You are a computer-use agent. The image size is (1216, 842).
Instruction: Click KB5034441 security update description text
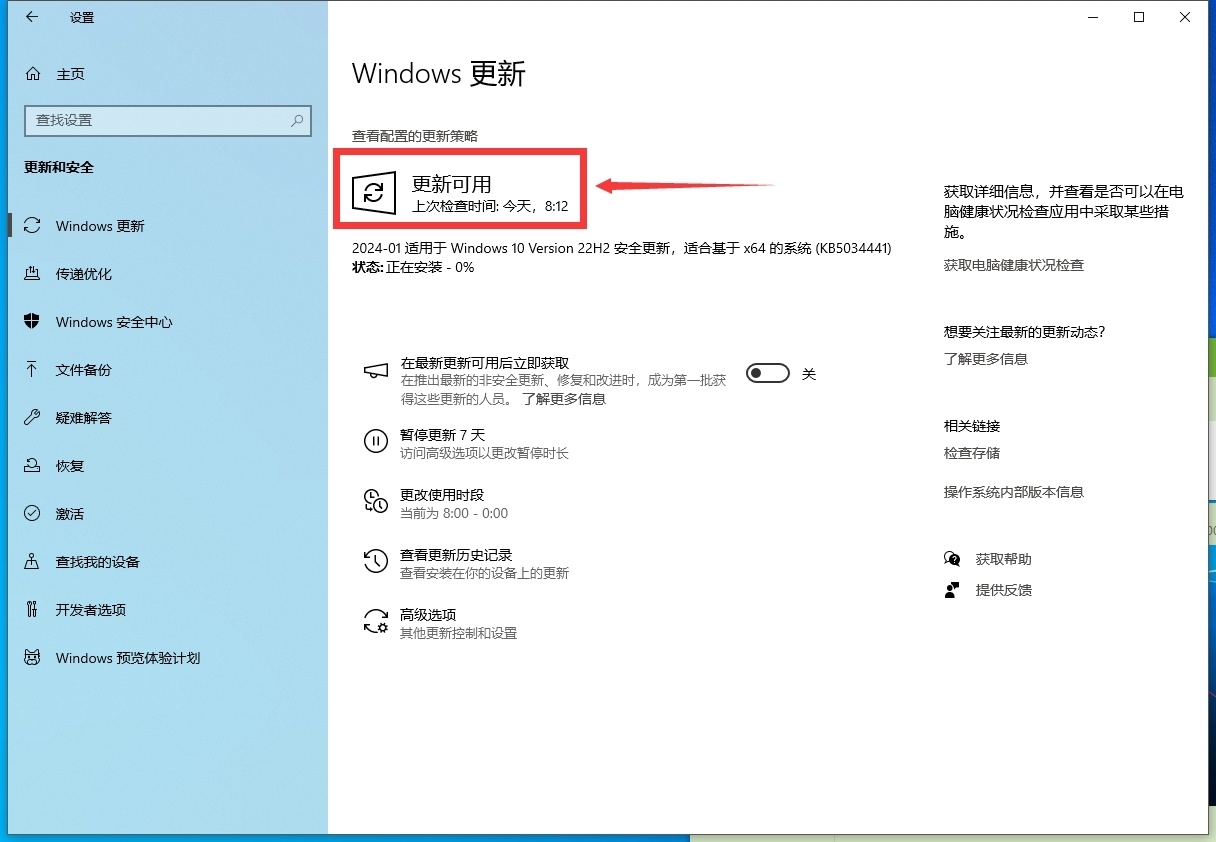pos(621,248)
